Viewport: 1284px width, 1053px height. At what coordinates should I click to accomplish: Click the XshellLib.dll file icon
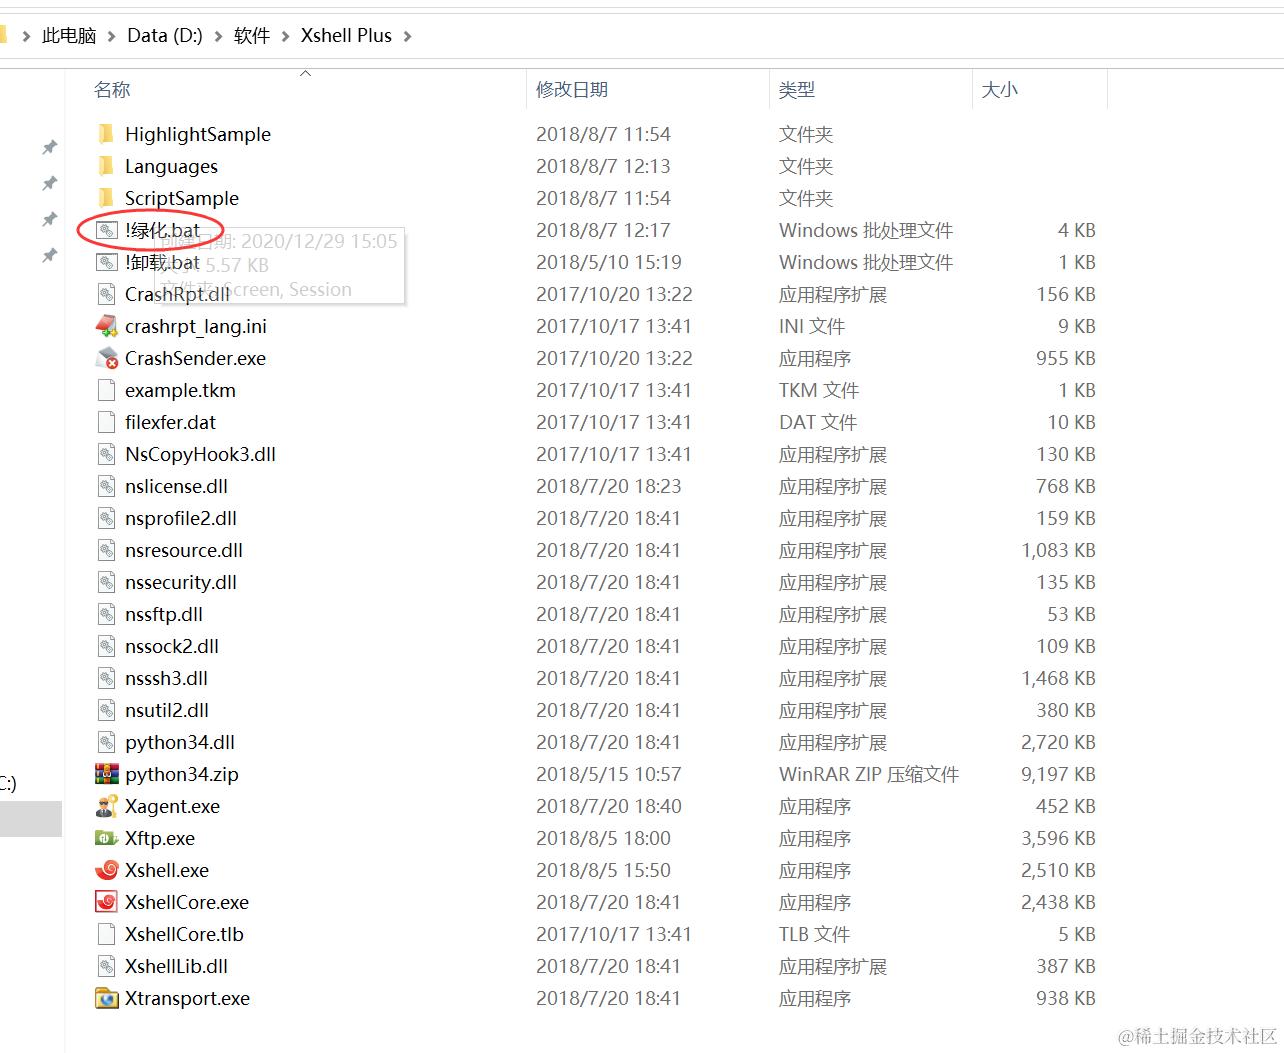106,966
